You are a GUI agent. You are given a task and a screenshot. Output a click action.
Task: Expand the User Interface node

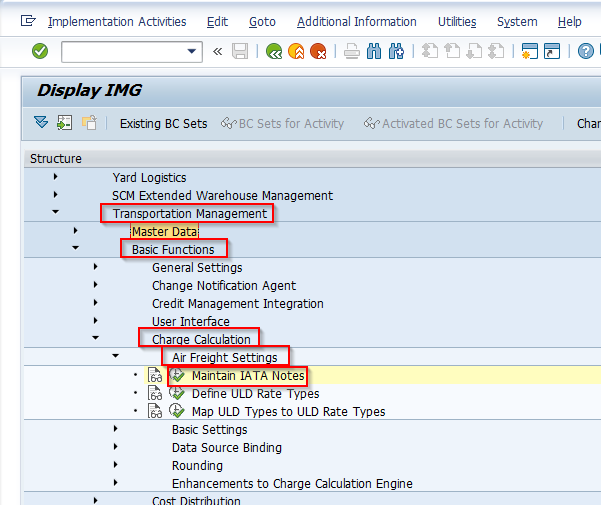click(95, 321)
